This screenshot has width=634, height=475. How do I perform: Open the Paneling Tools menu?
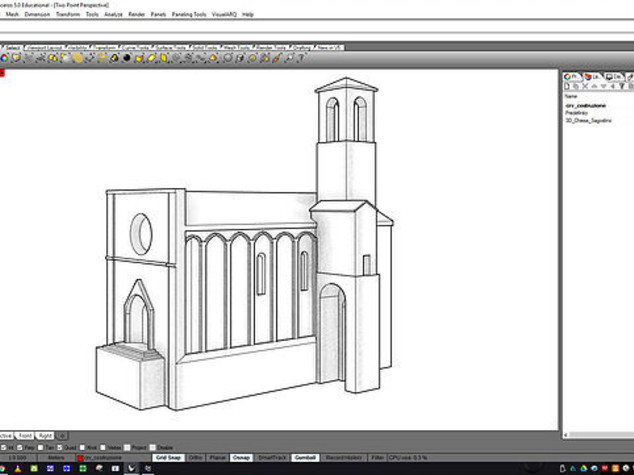coord(189,14)
